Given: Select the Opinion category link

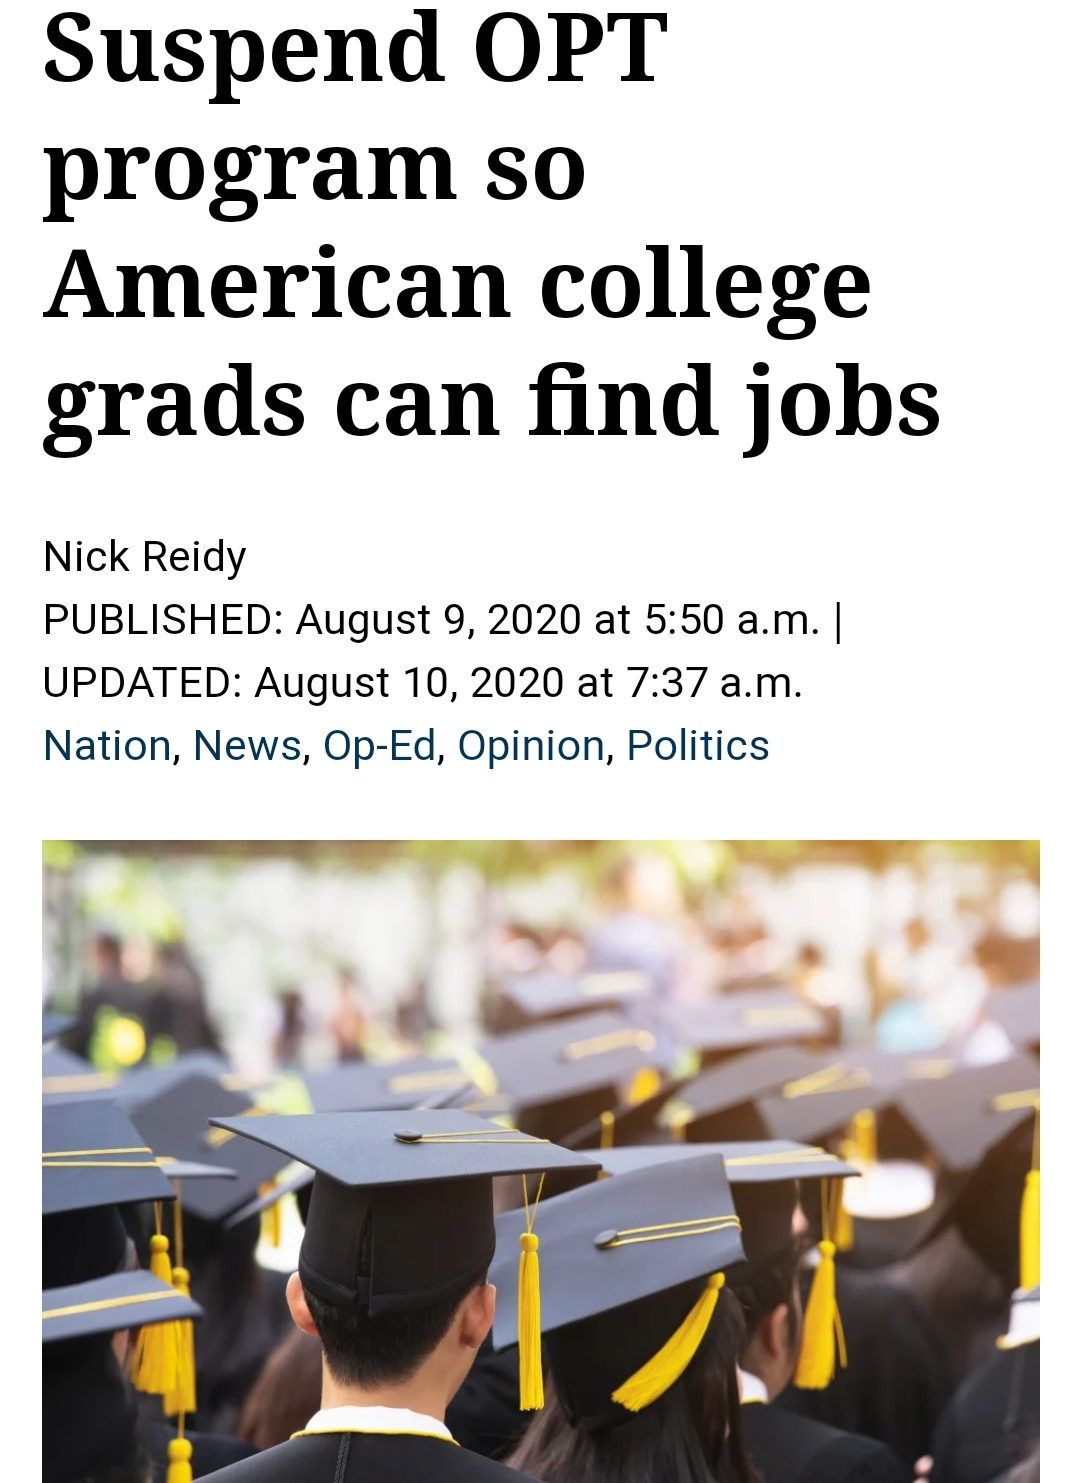Looking at the screenshot, I should click(x=531, y=746).
